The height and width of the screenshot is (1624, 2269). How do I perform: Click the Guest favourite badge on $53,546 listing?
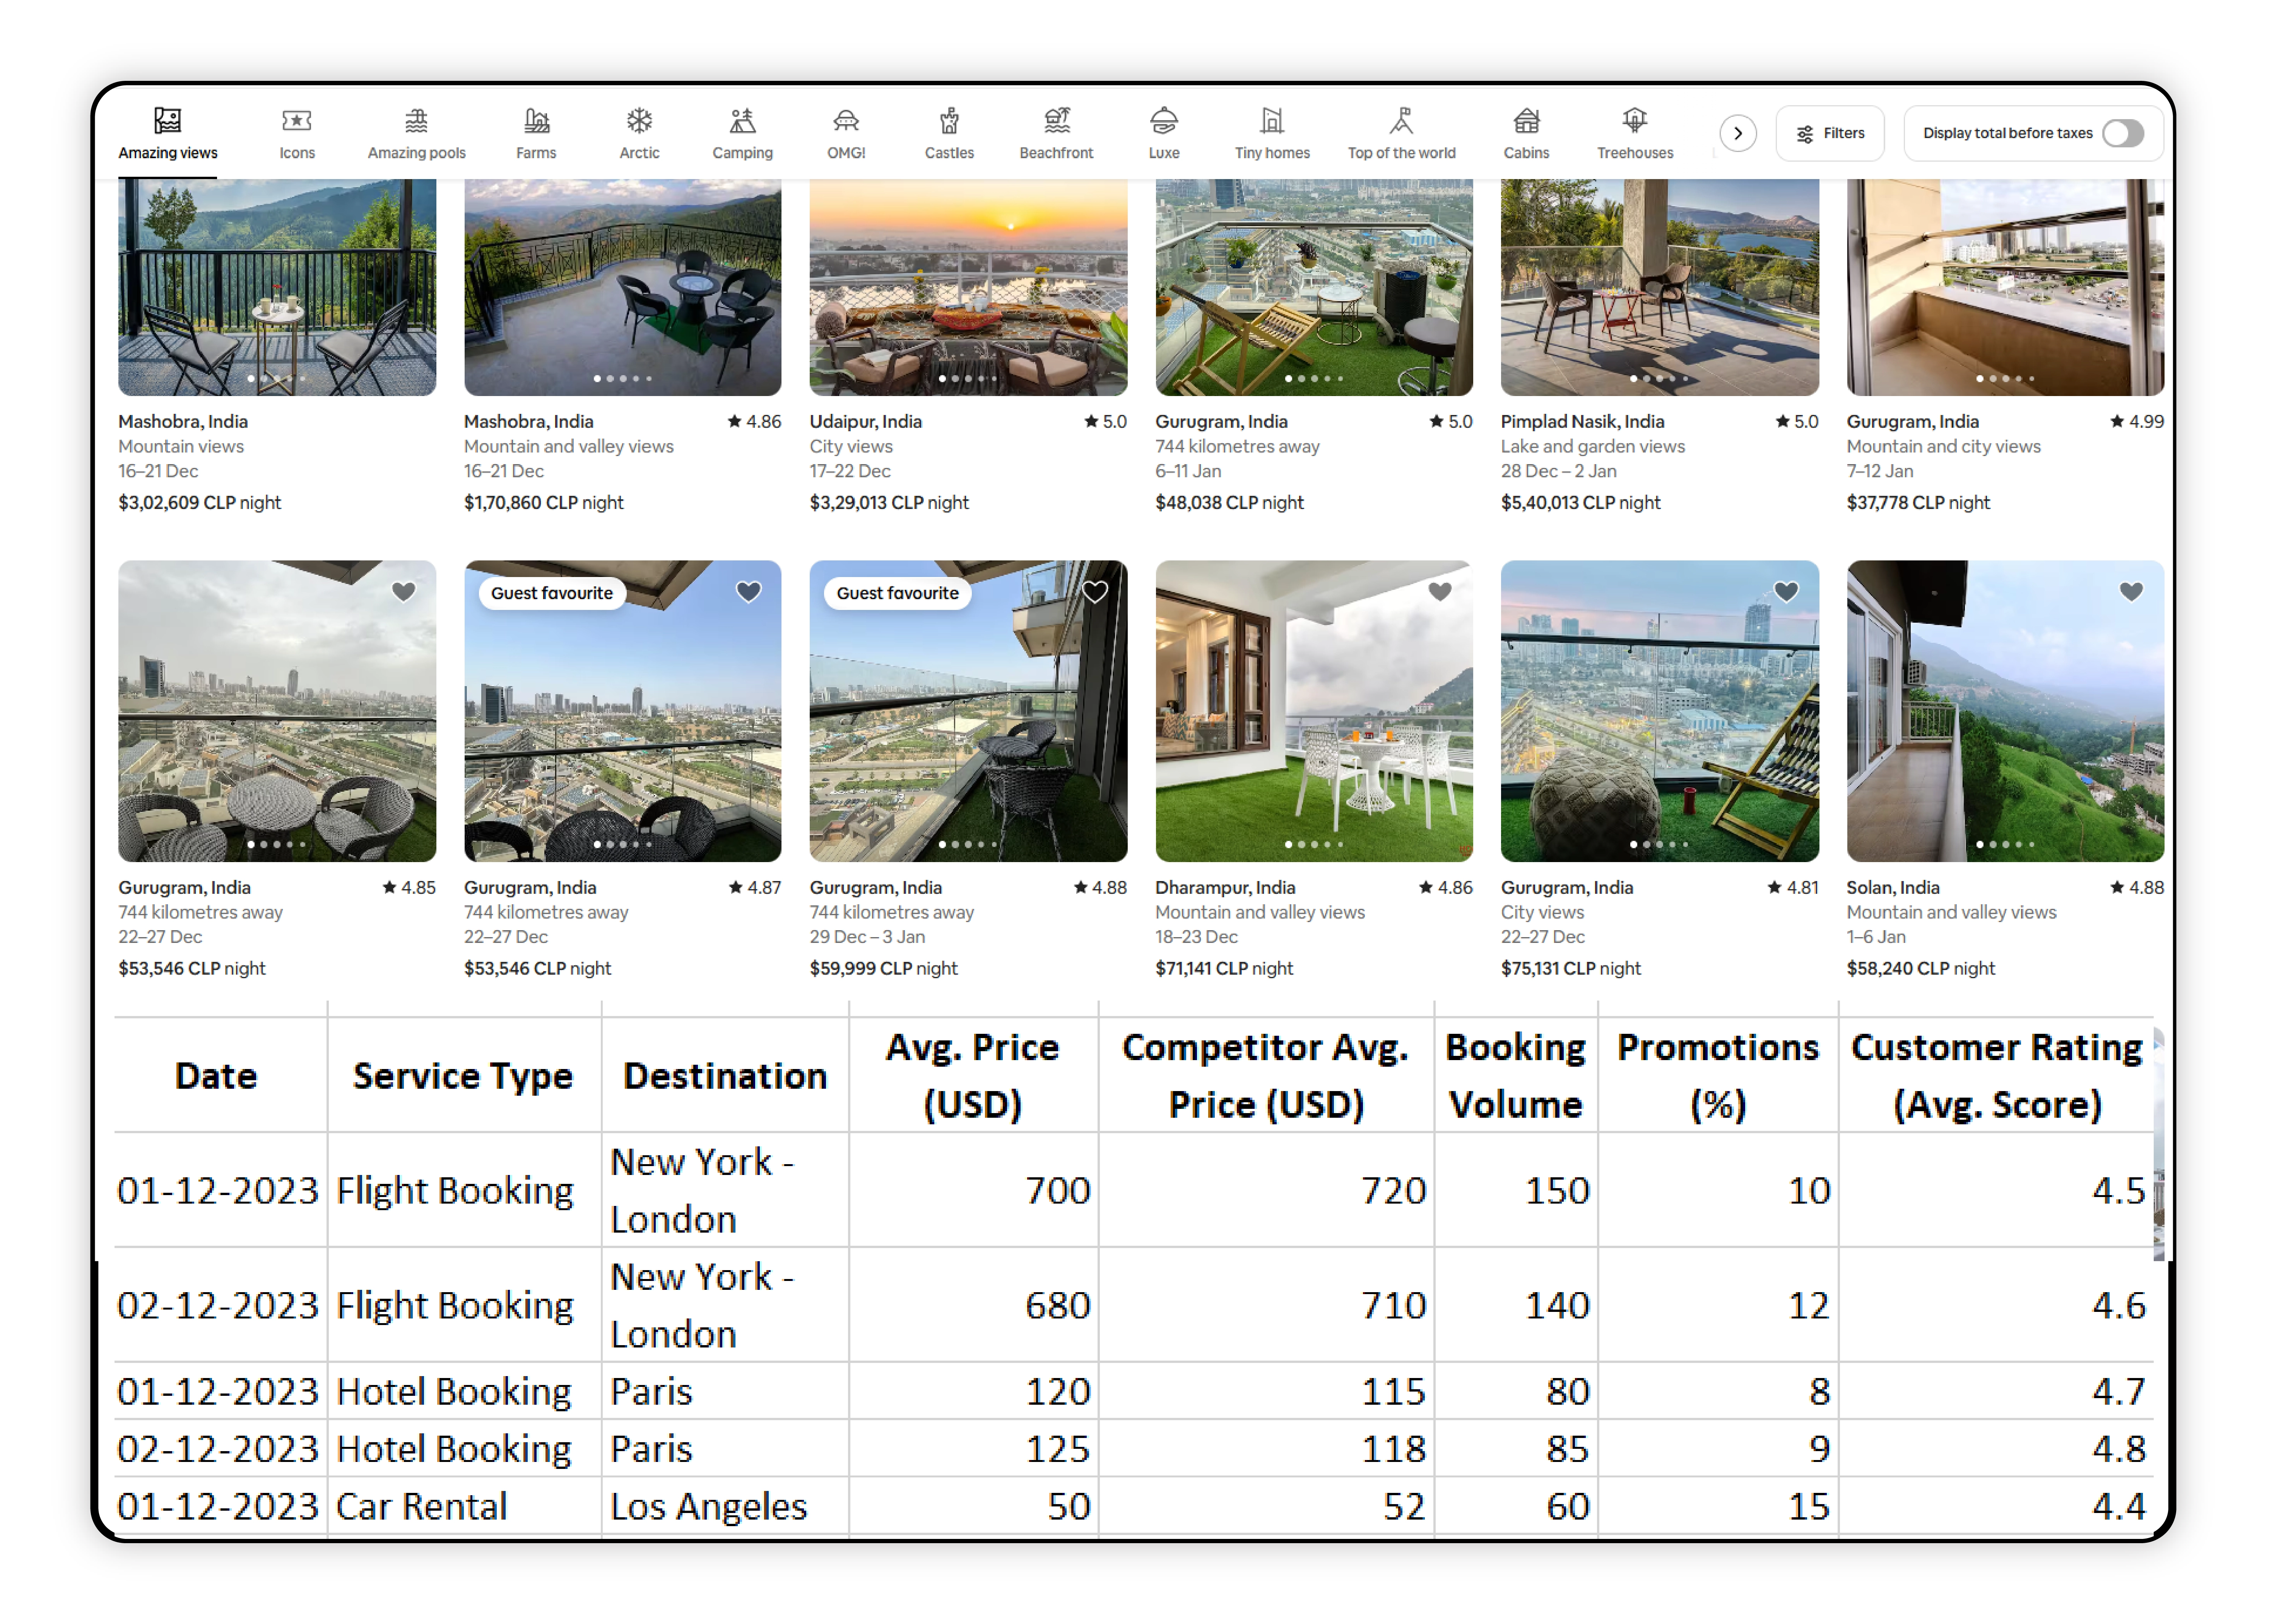click(x=552, y=593)
